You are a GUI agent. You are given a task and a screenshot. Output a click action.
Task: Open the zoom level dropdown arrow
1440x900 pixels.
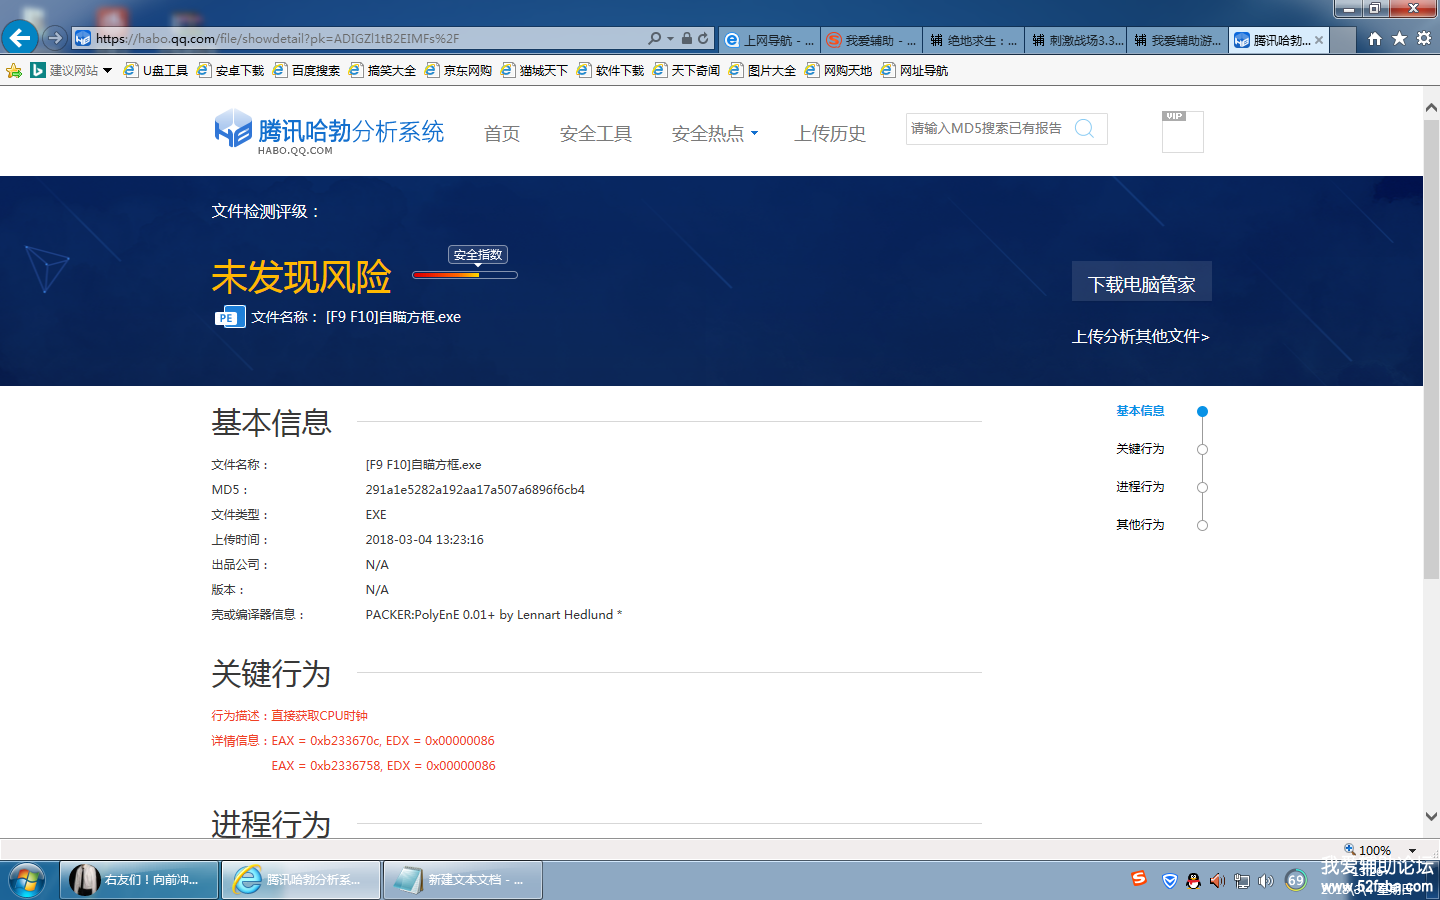1412,851
